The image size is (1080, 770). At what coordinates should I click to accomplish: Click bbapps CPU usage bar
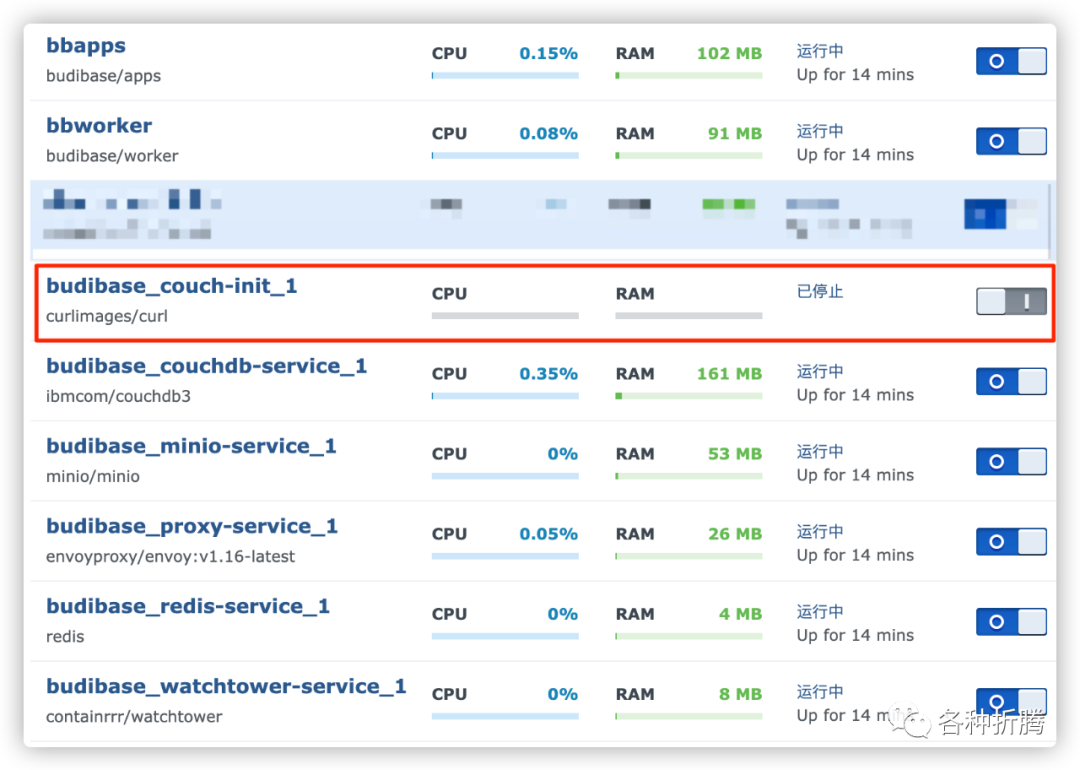505,76
